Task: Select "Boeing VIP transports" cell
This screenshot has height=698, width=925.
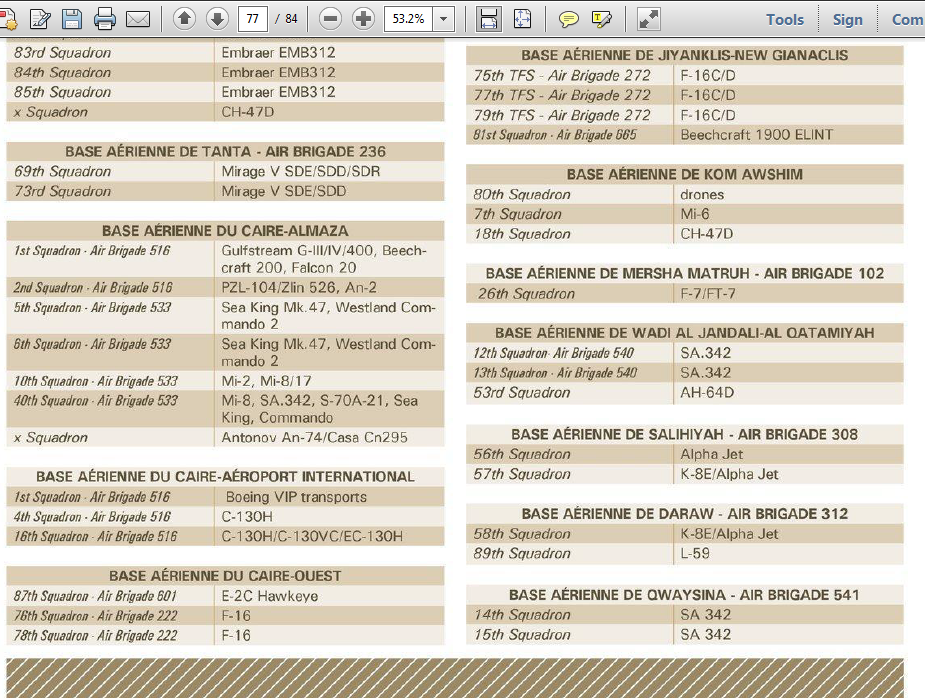Action: (x=296, y=497)
